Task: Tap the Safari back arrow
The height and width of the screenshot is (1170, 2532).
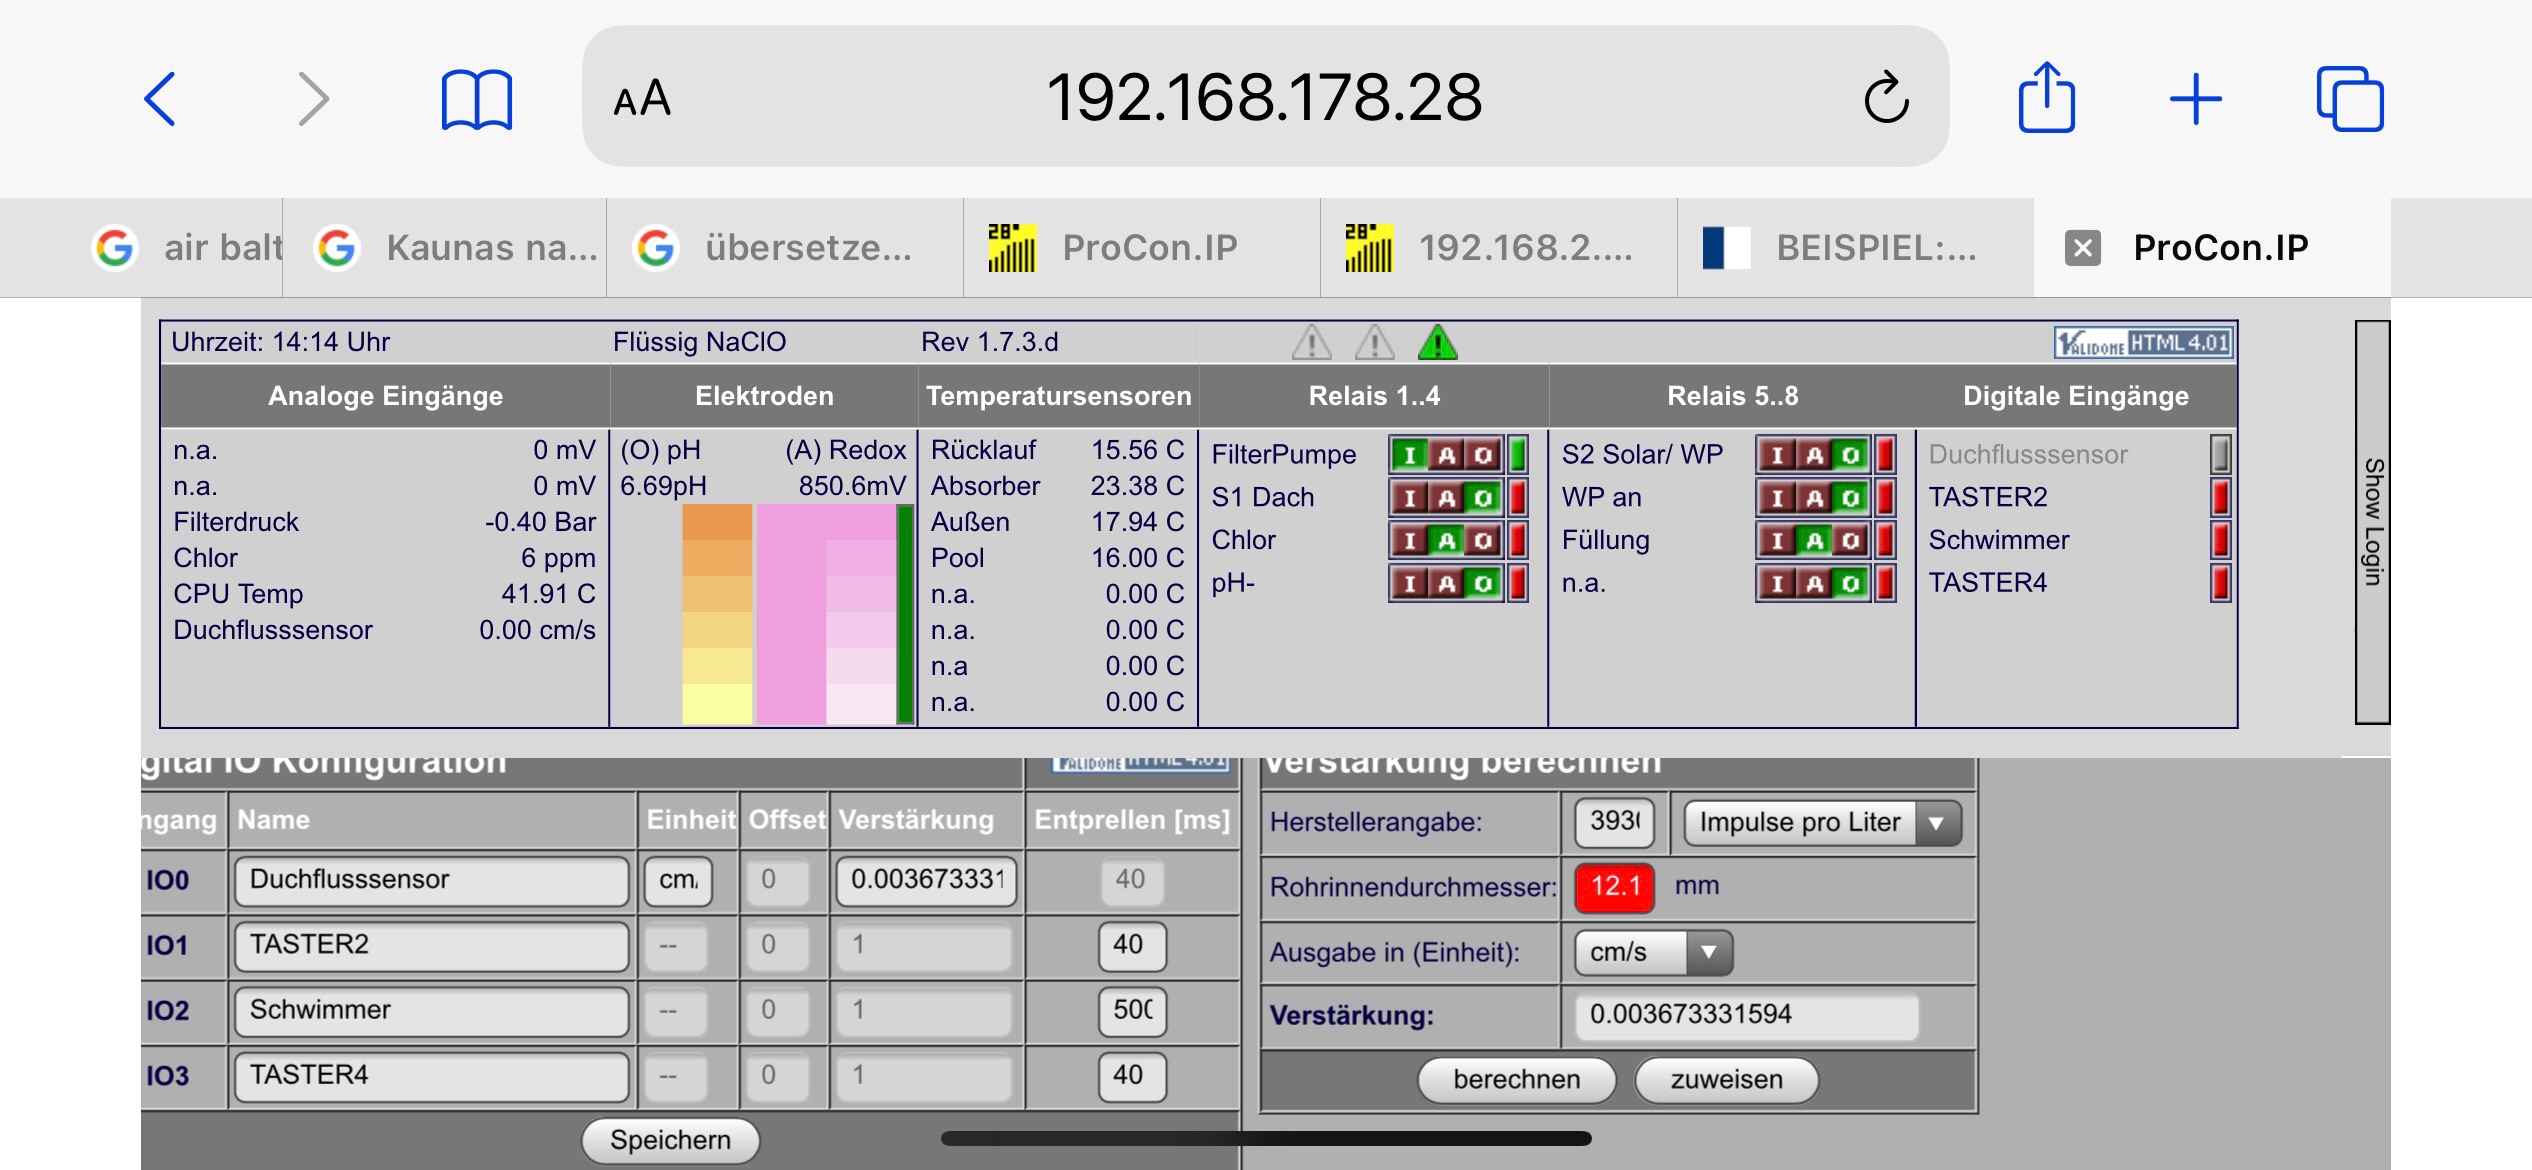Action: click(160, 98)
